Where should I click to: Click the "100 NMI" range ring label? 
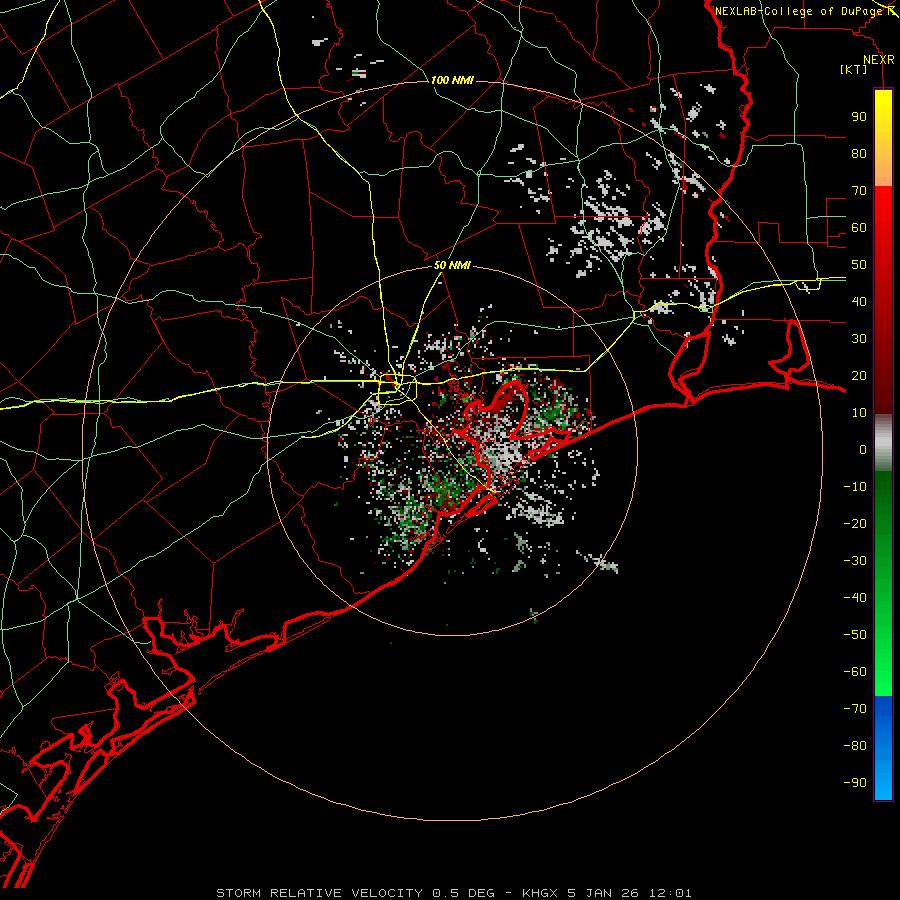click(x=452, y=80)
